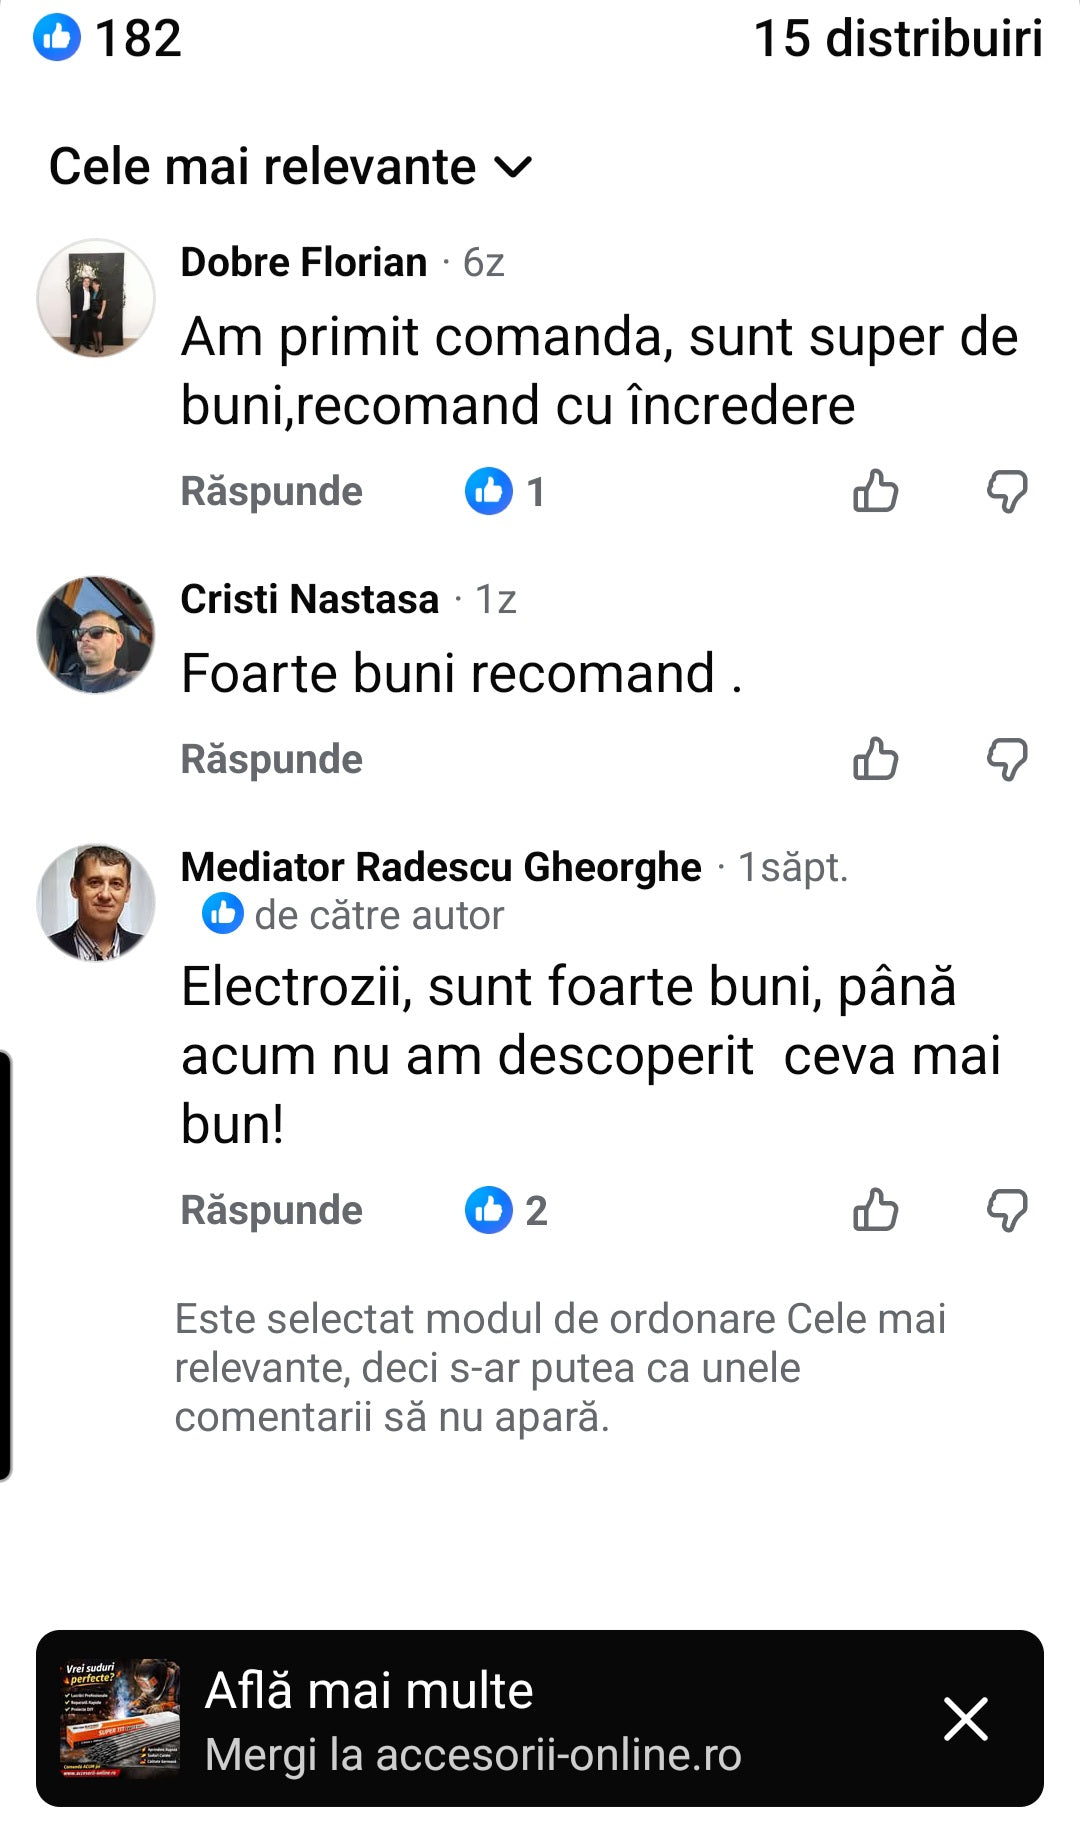Screen dimensions: 1080x1826
Task: Dislike Mediator Radescu Gheorghe's comment
Action: point(1006,1210)
